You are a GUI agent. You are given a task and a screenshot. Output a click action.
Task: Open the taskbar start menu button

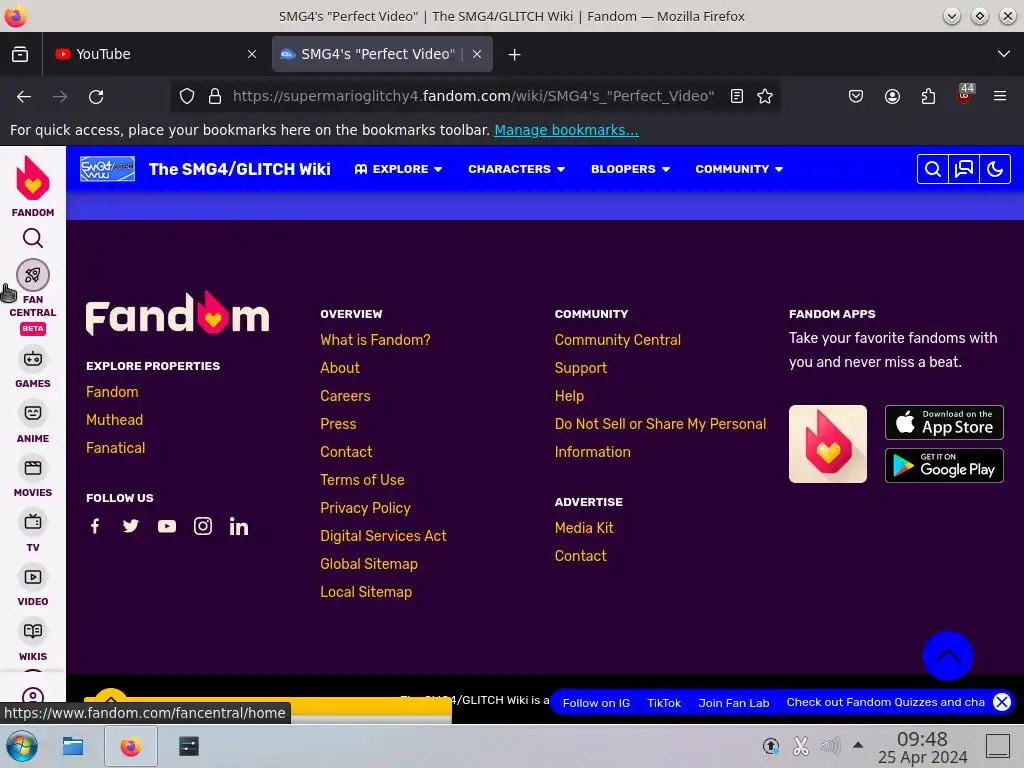coord(22,746)
